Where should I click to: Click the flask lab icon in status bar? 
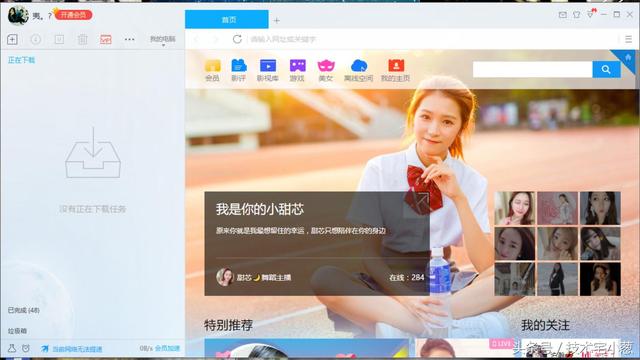point(12,349)
